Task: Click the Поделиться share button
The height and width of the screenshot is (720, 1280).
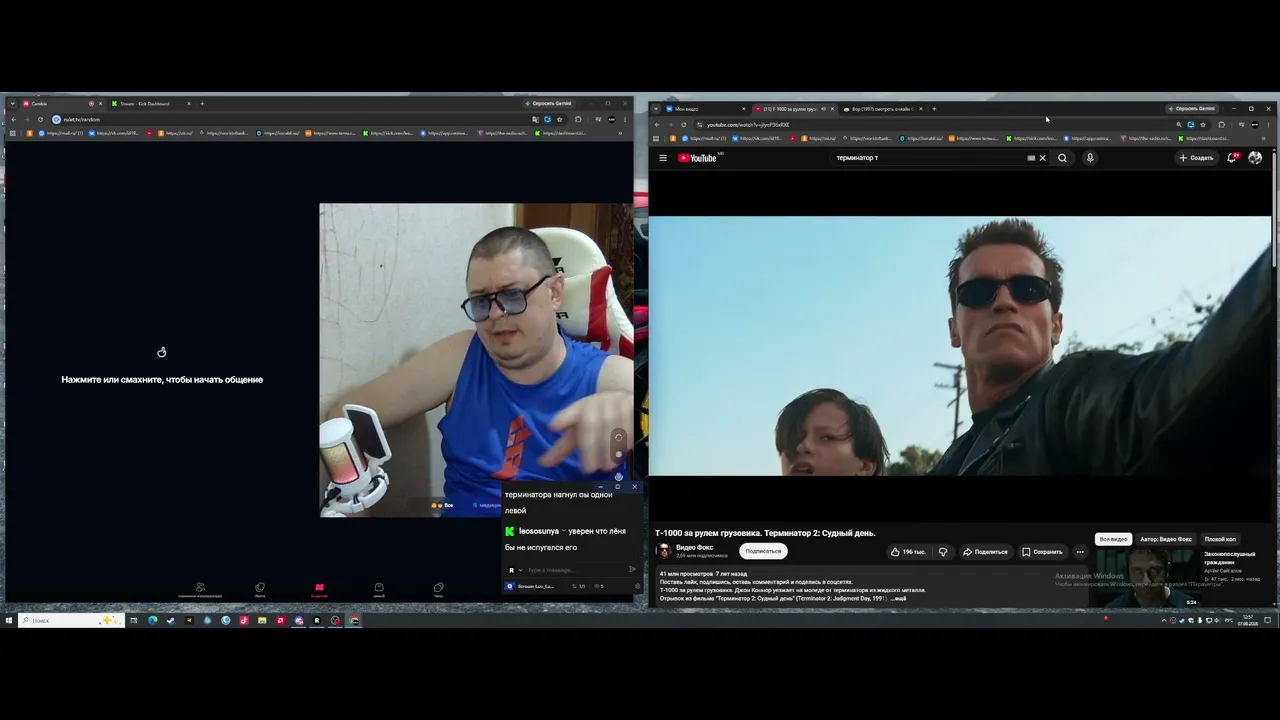Action: (x=985, y=552)
